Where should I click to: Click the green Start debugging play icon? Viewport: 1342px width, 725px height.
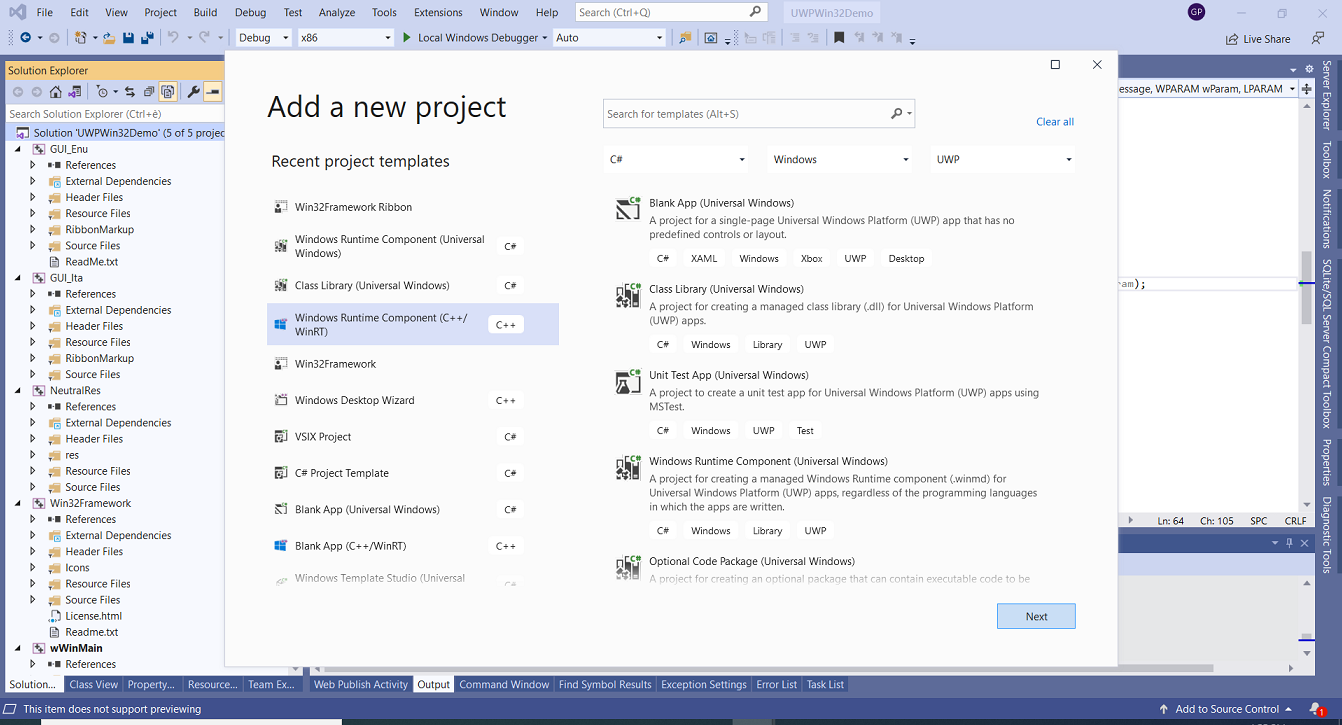pos(407,38)
